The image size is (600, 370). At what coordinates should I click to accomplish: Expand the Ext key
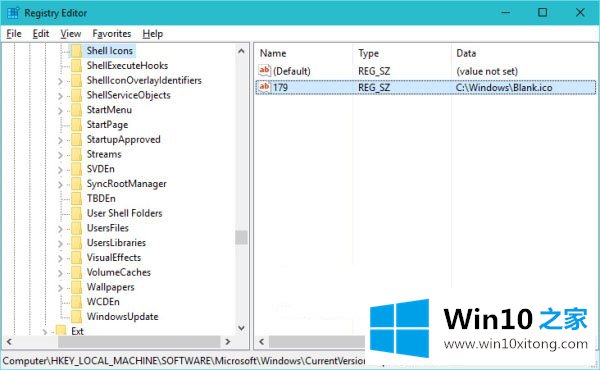[45, 332]
